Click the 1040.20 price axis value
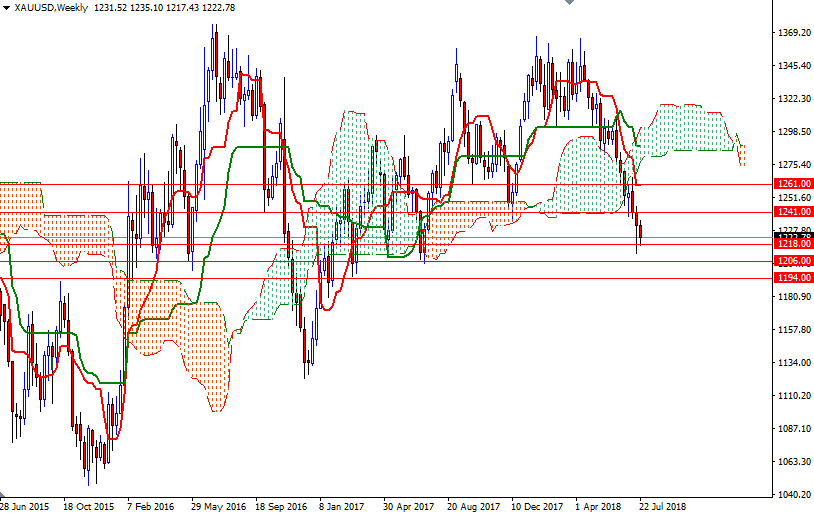Viewport: 814px width, 514px height. click(793, 495)
